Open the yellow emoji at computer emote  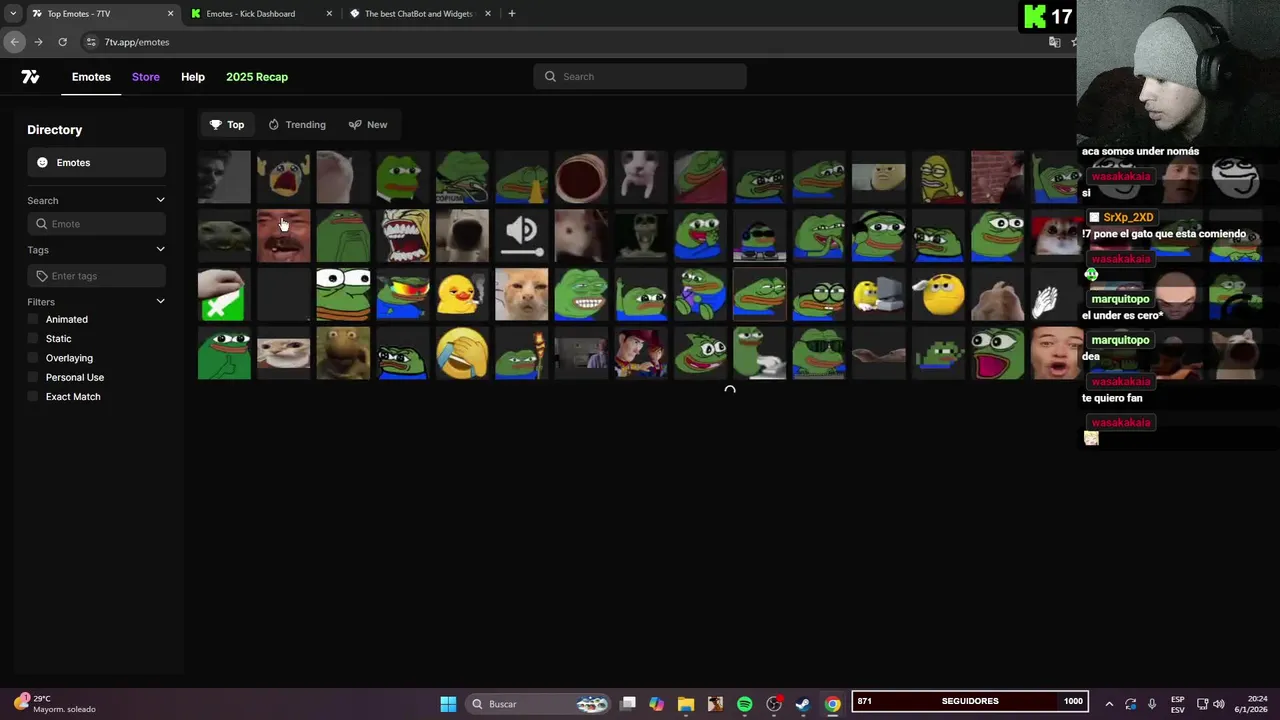(878, 295)
